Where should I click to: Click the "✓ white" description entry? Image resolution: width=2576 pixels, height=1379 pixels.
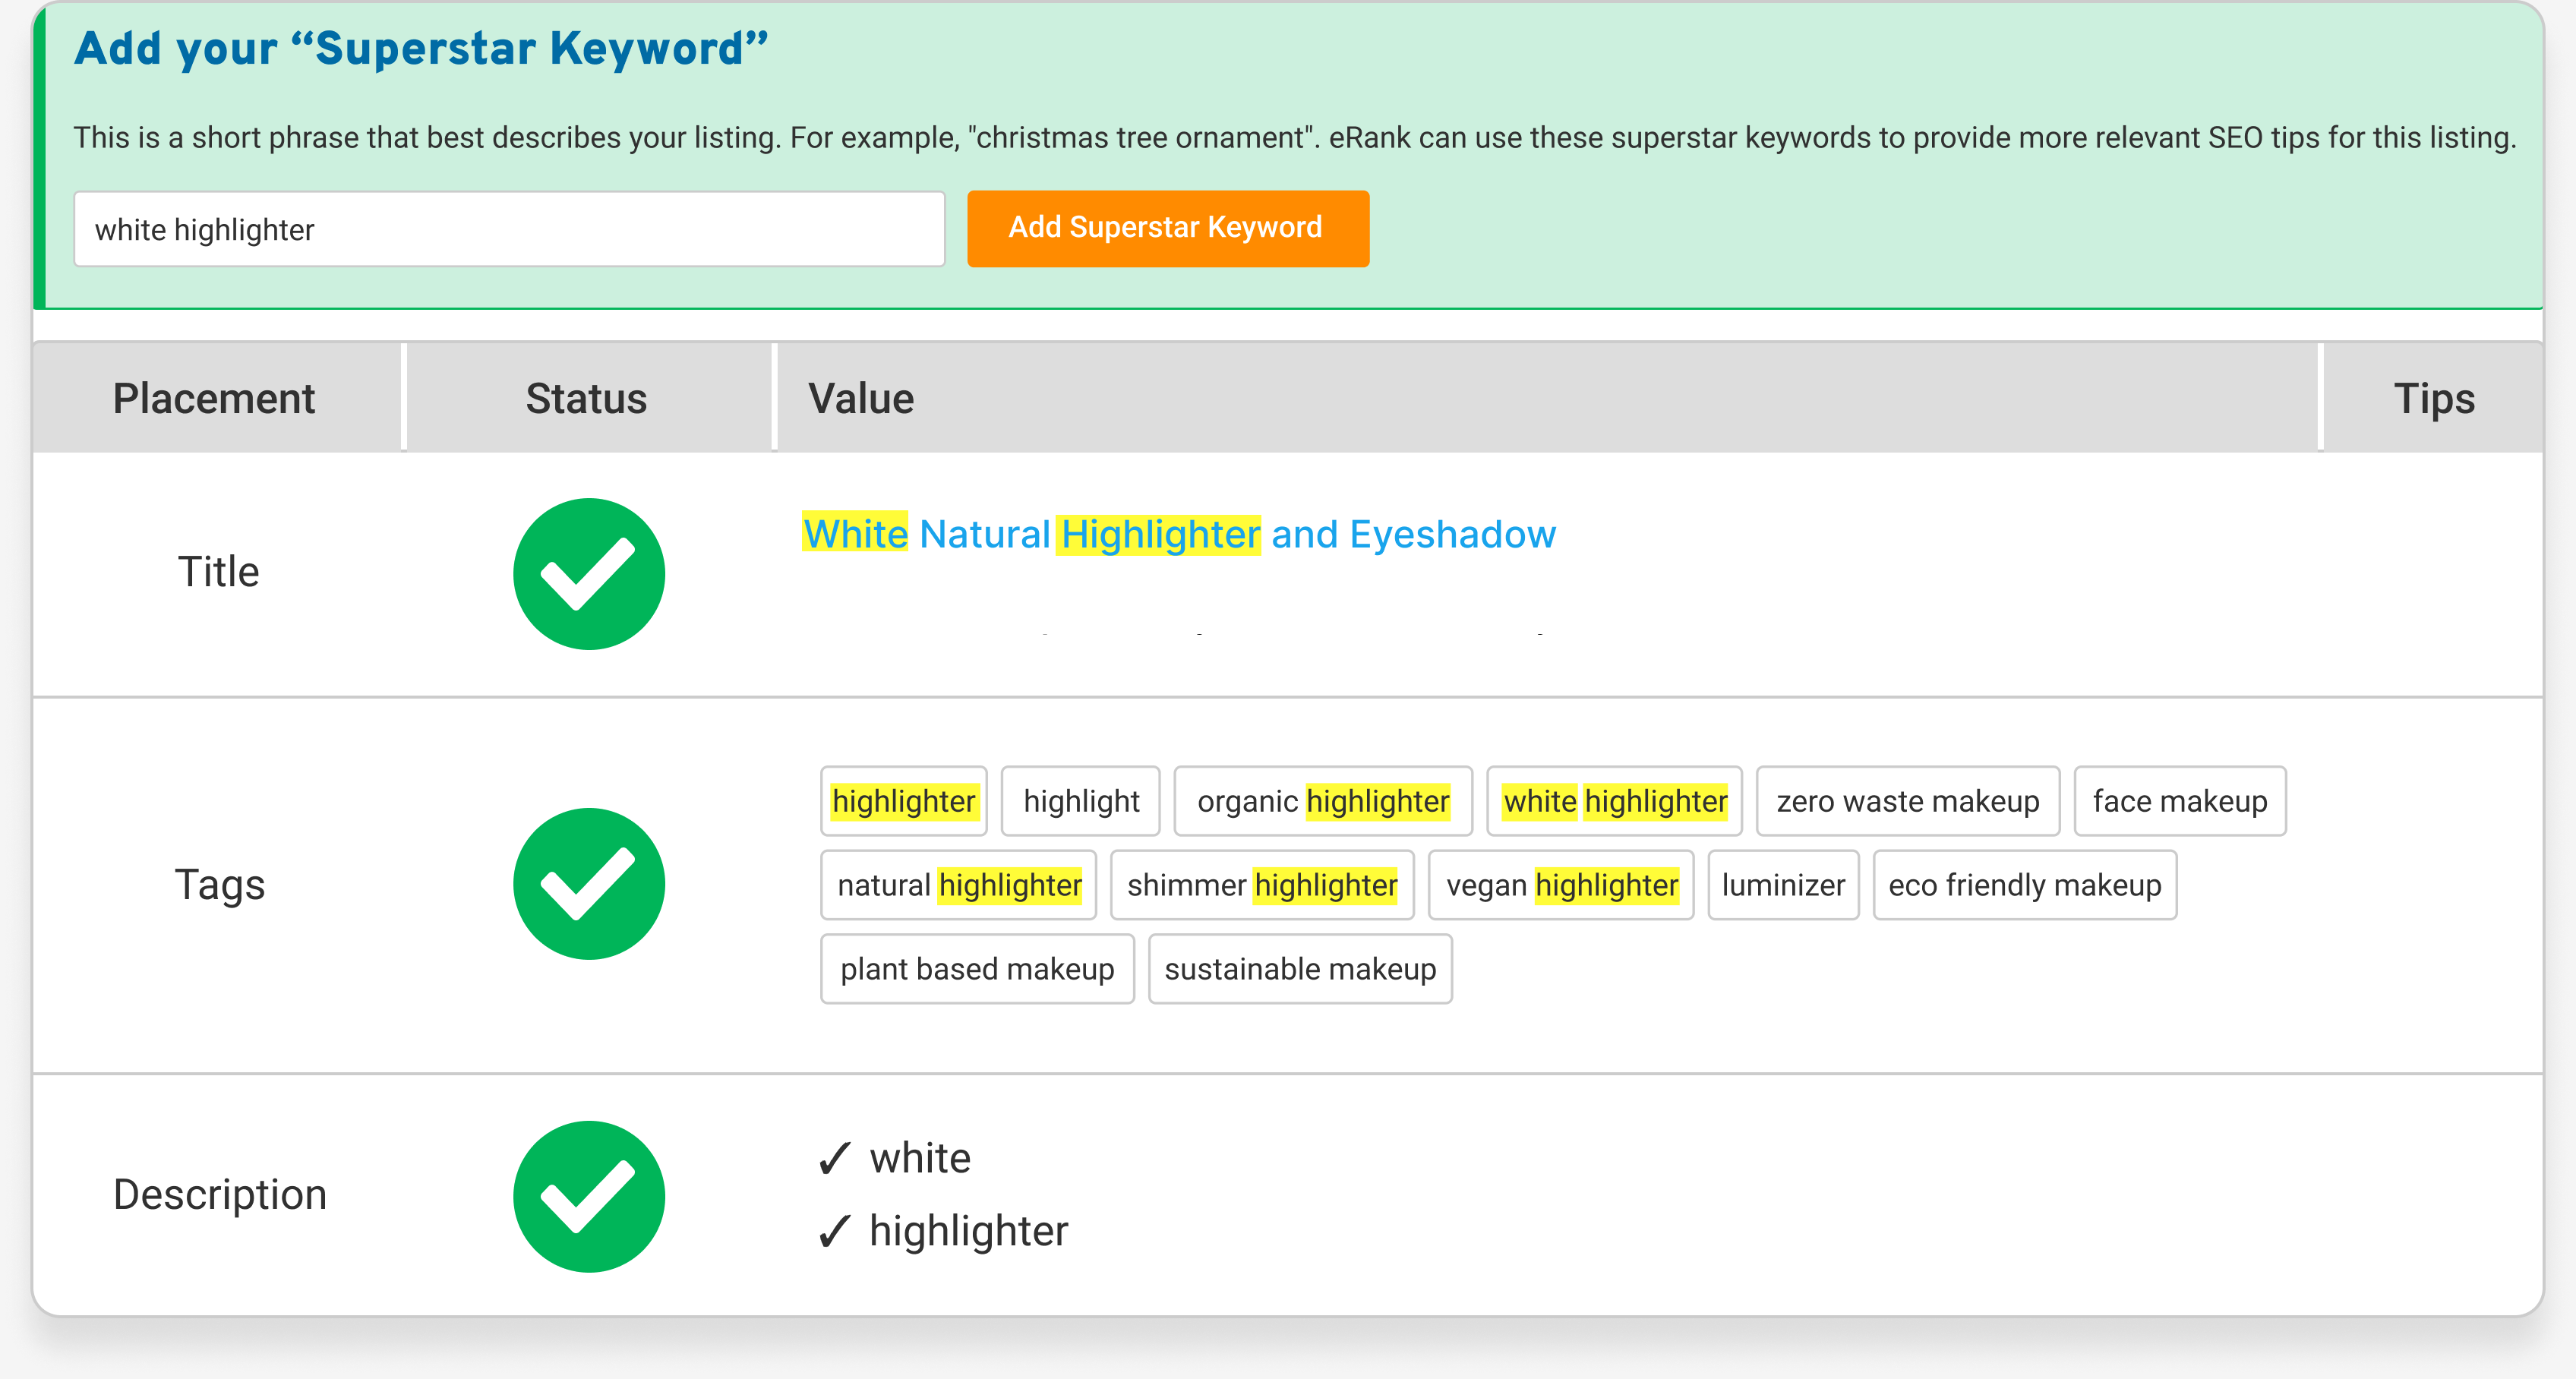(x=894, y=1158)
